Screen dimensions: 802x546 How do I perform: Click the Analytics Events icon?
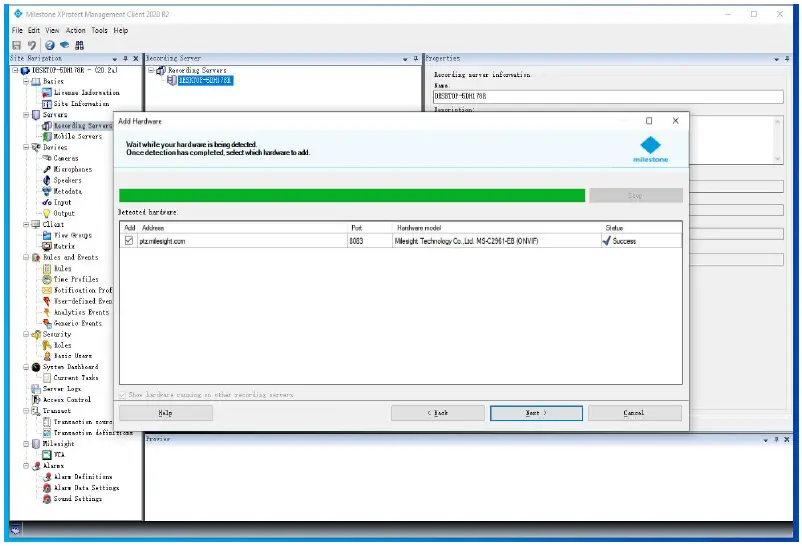[x=47, y=312]
